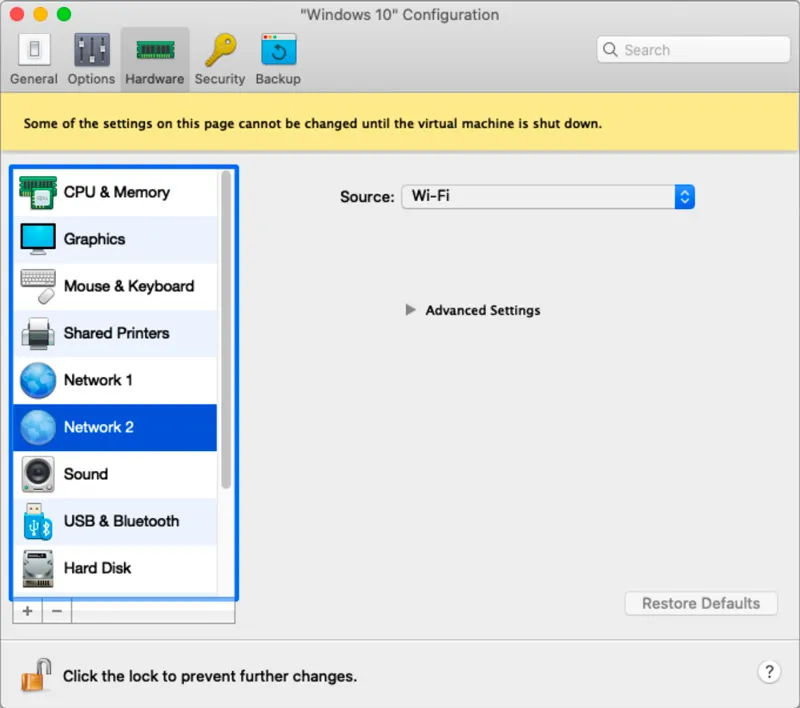800x708 pixels.
Task: Click the "Click the lock to prevent further changes." text
Action: point(210,676)
